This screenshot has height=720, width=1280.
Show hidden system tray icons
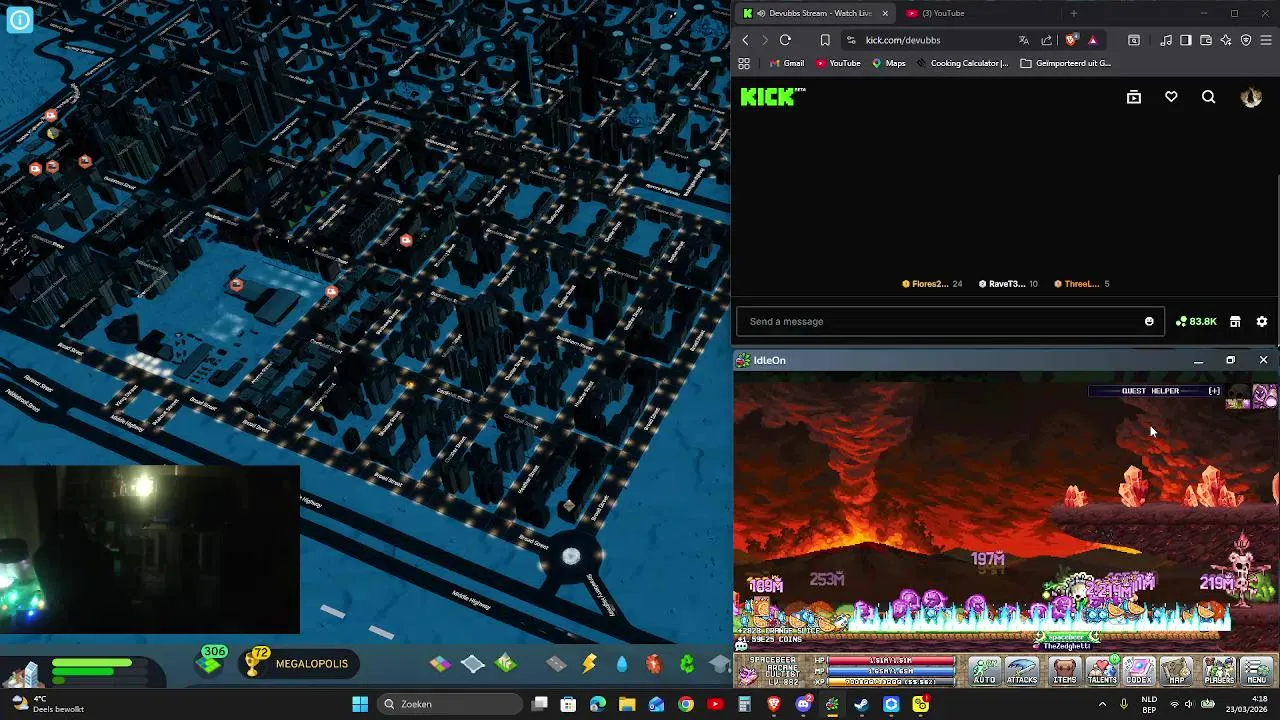1102,704
